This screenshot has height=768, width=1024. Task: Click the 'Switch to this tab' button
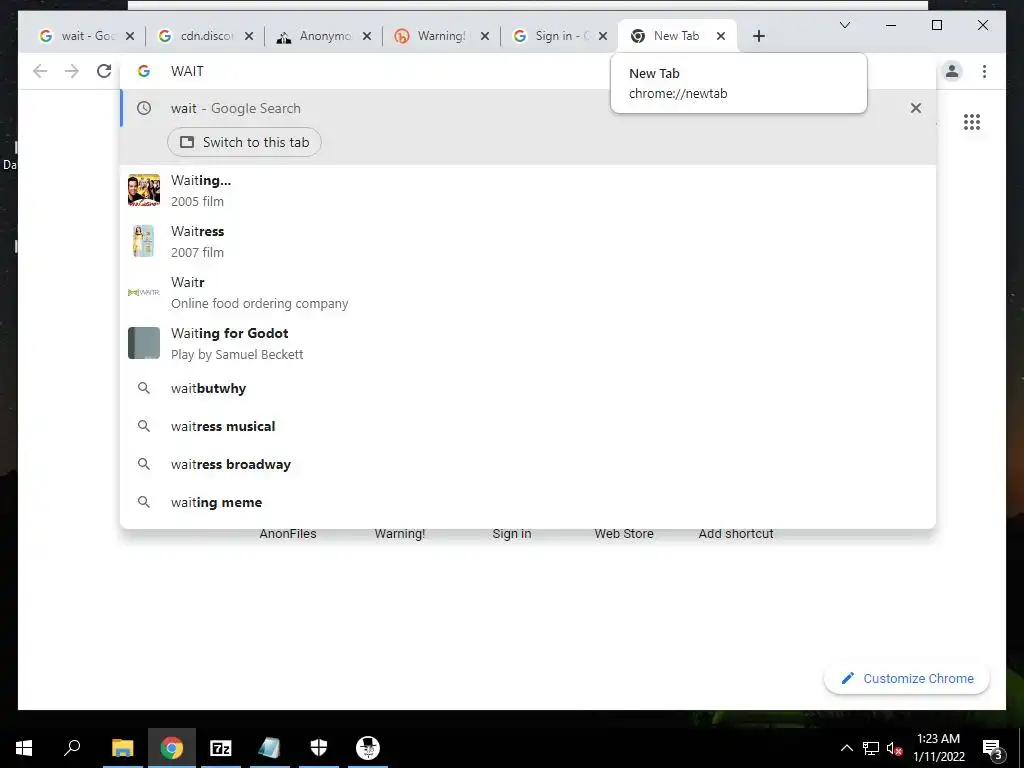pos(244,142)
